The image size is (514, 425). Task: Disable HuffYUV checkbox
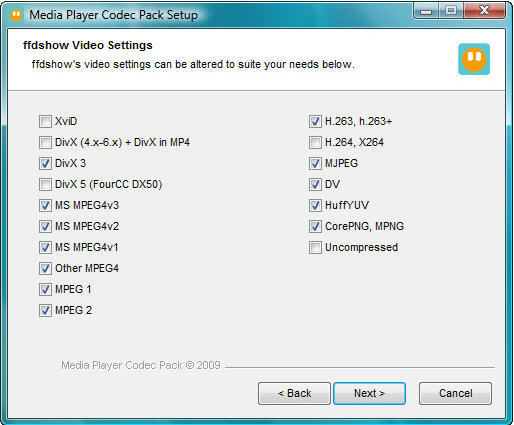pos(315,205)
